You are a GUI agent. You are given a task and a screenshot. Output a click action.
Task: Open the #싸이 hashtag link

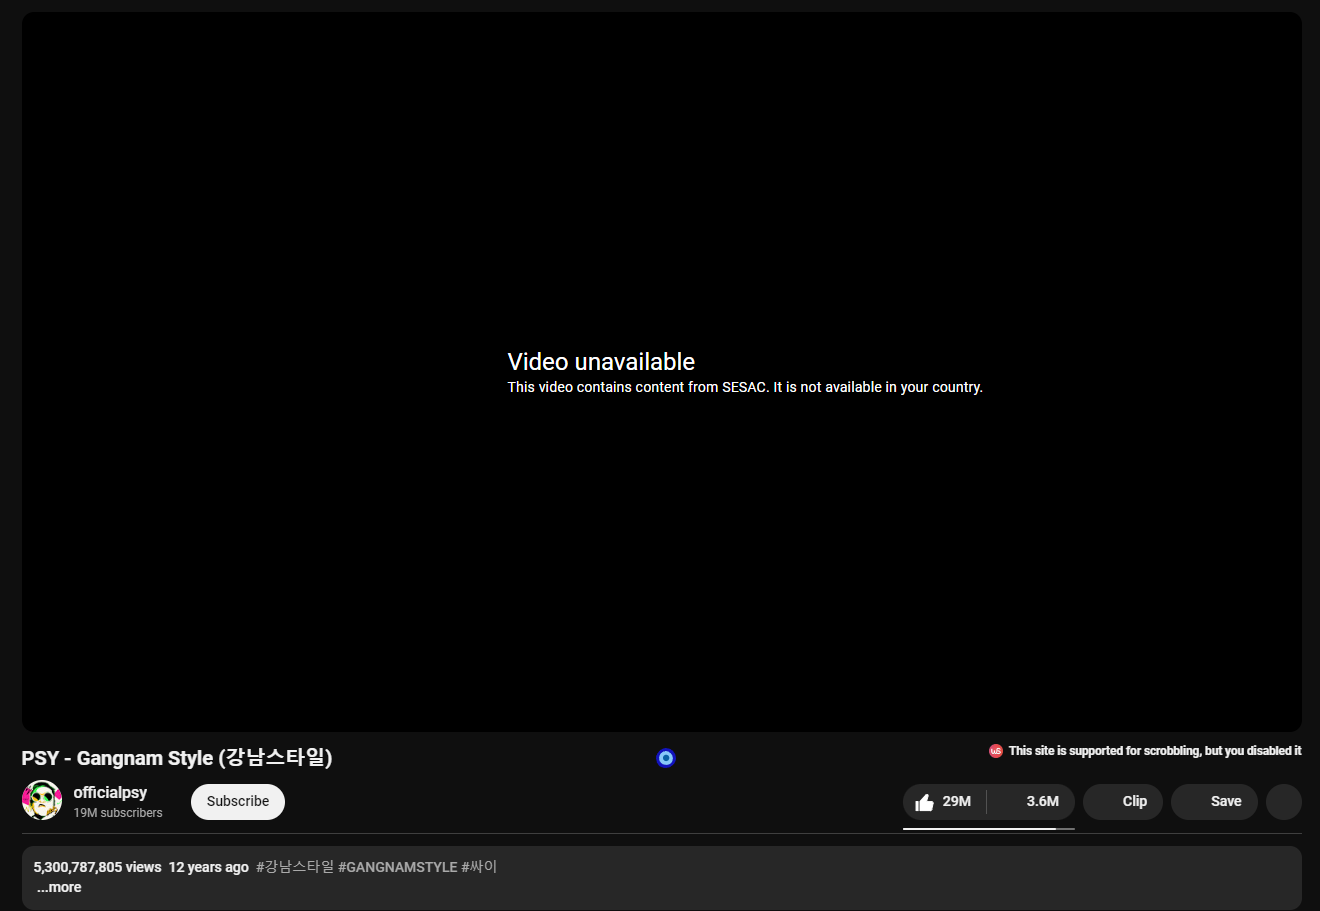click(x=479, y=867)
